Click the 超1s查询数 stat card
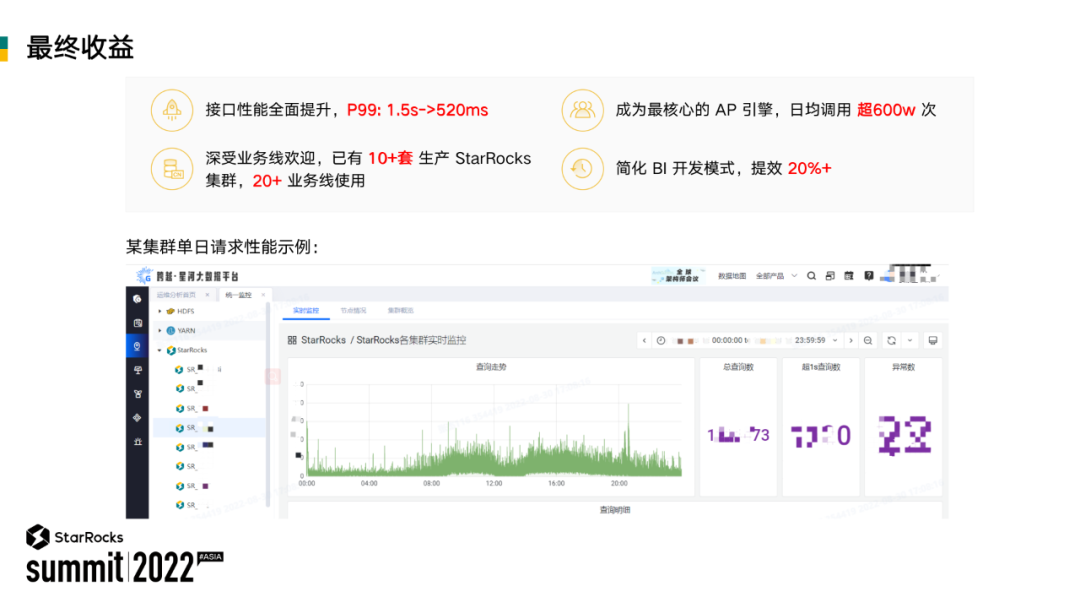 820,426
